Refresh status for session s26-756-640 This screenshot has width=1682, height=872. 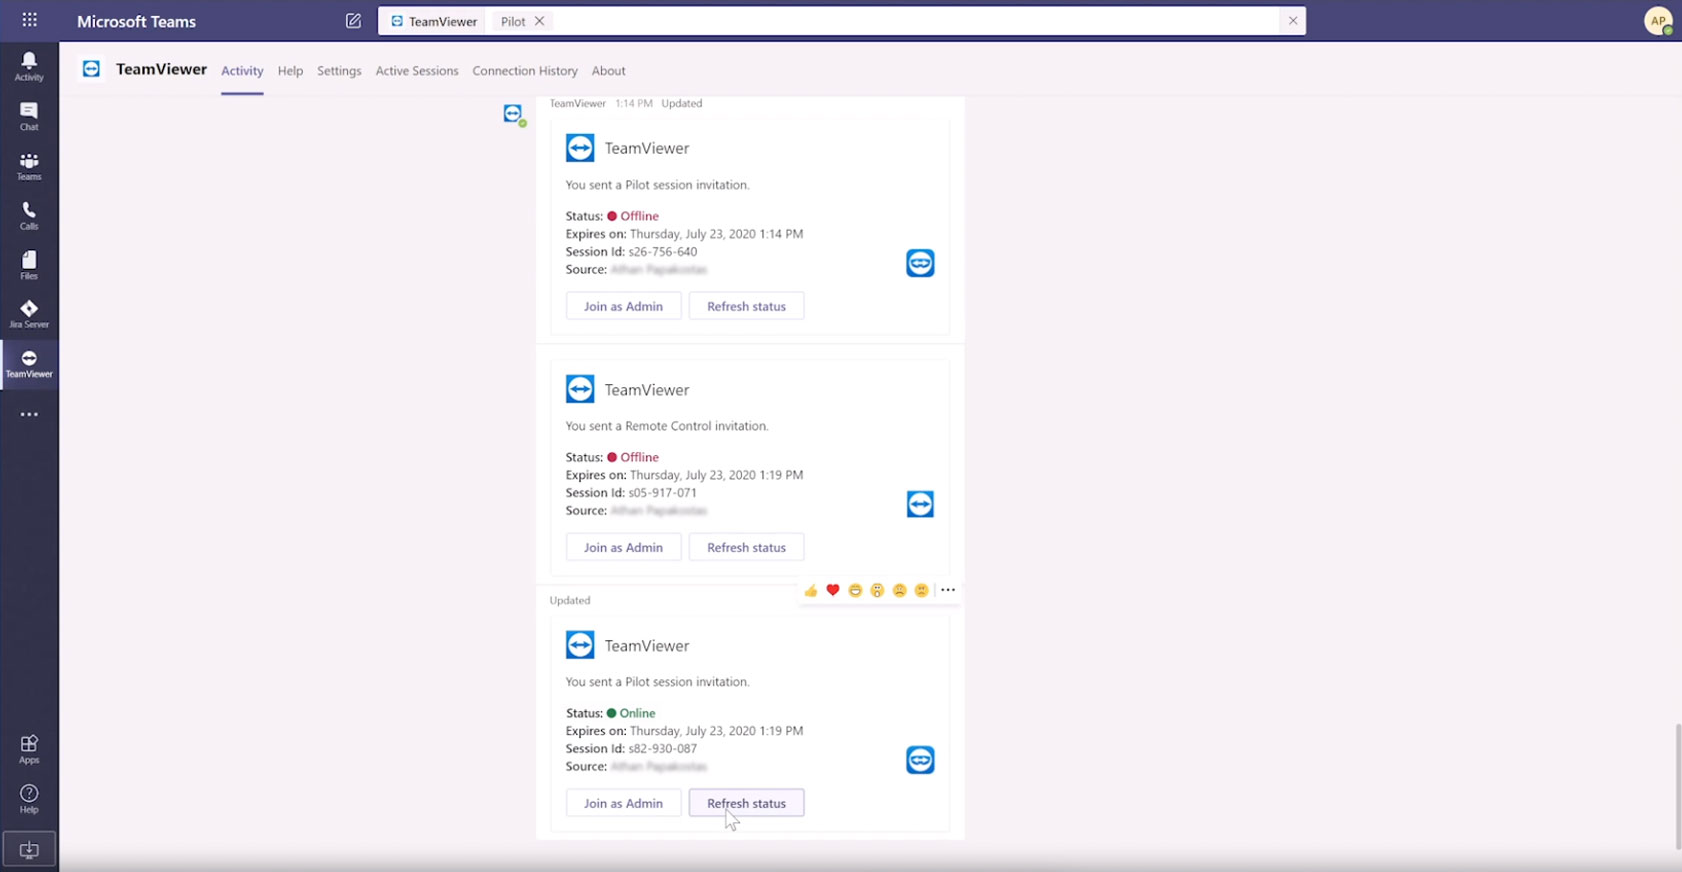(x=746, y=306)
